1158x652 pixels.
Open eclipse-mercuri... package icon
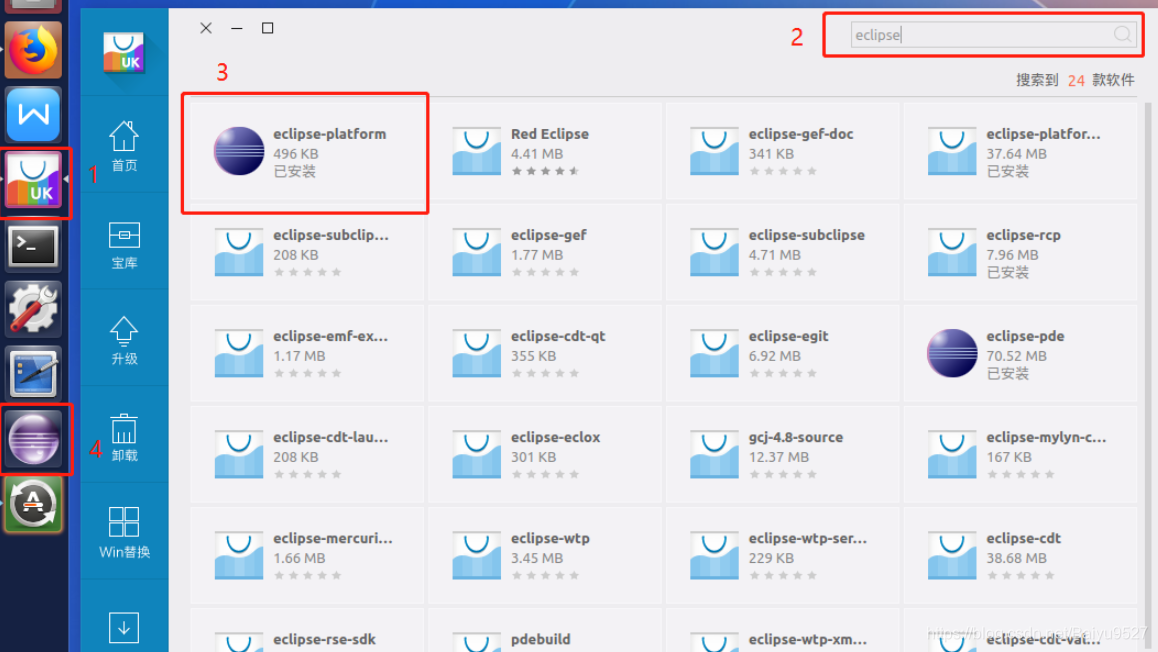(239, 555)
